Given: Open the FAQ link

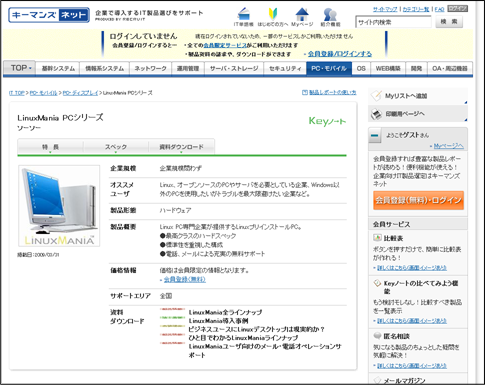Looking at the screenshot, I should point(439,9).
